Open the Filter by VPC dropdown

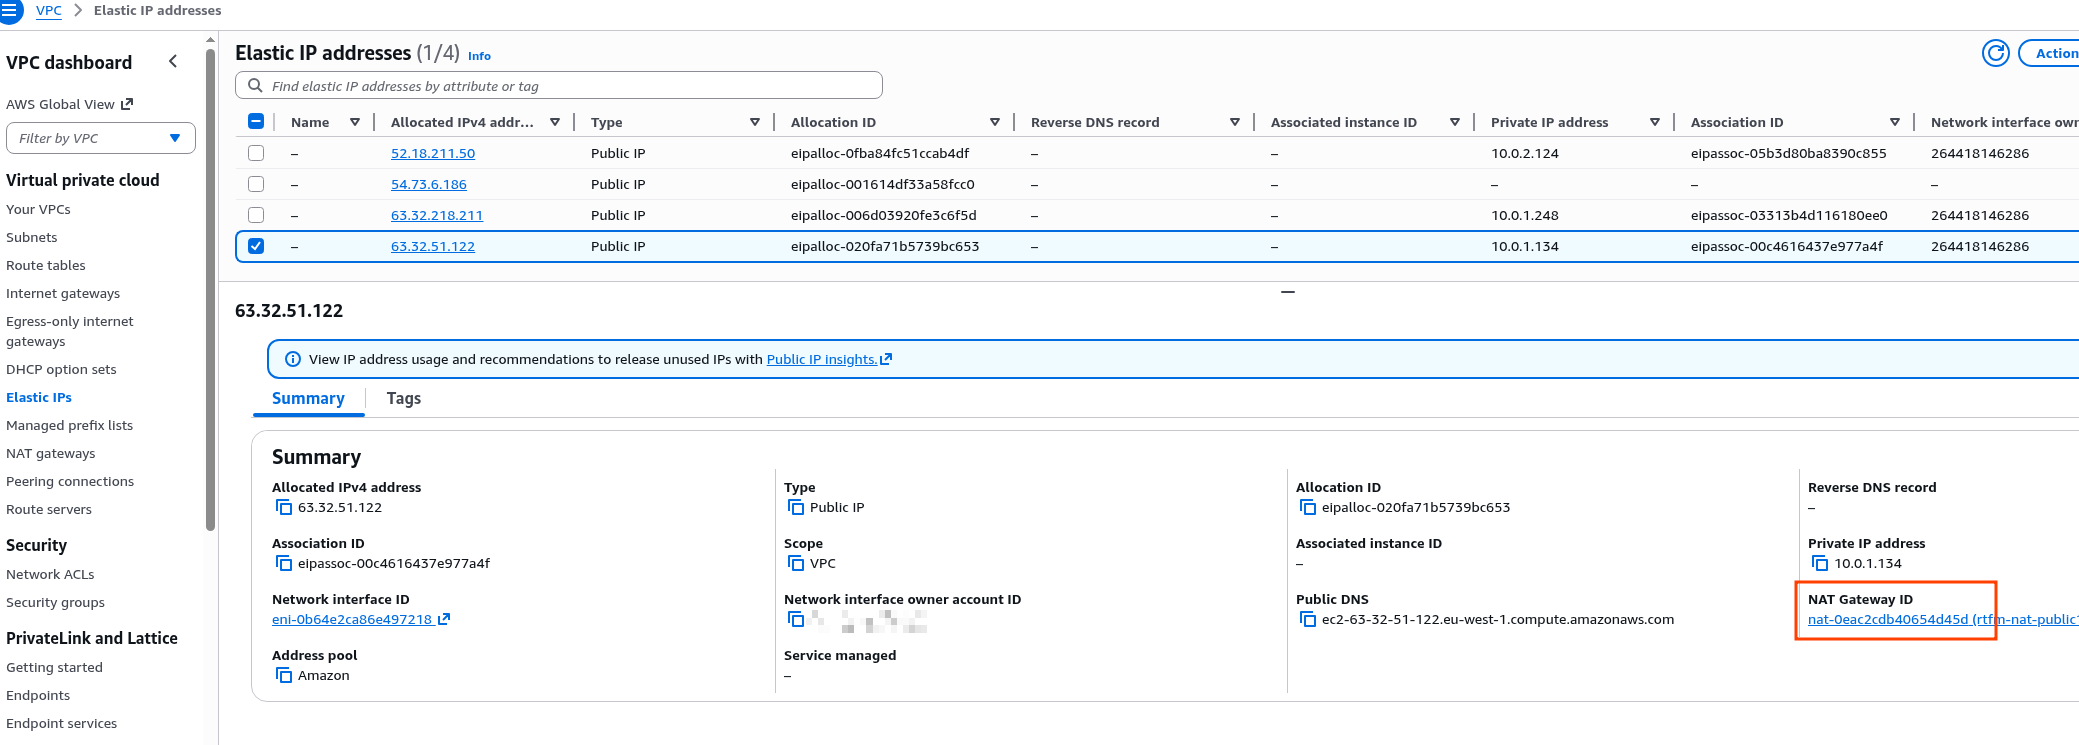pyautogui.click(x=100, y=138)
